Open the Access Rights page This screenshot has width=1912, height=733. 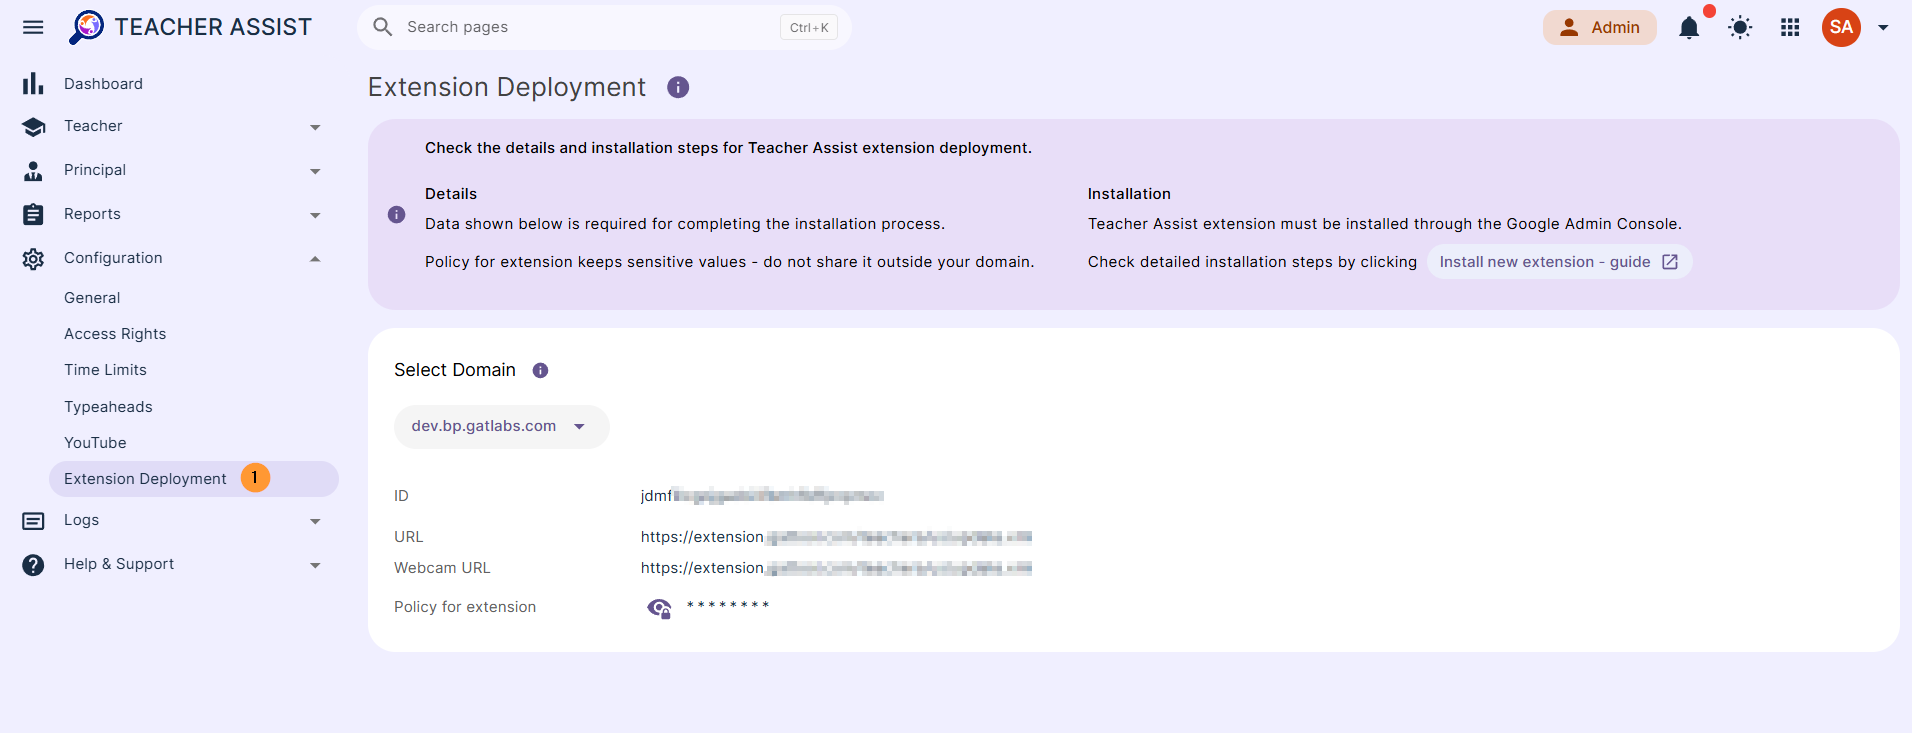point(115,334)
